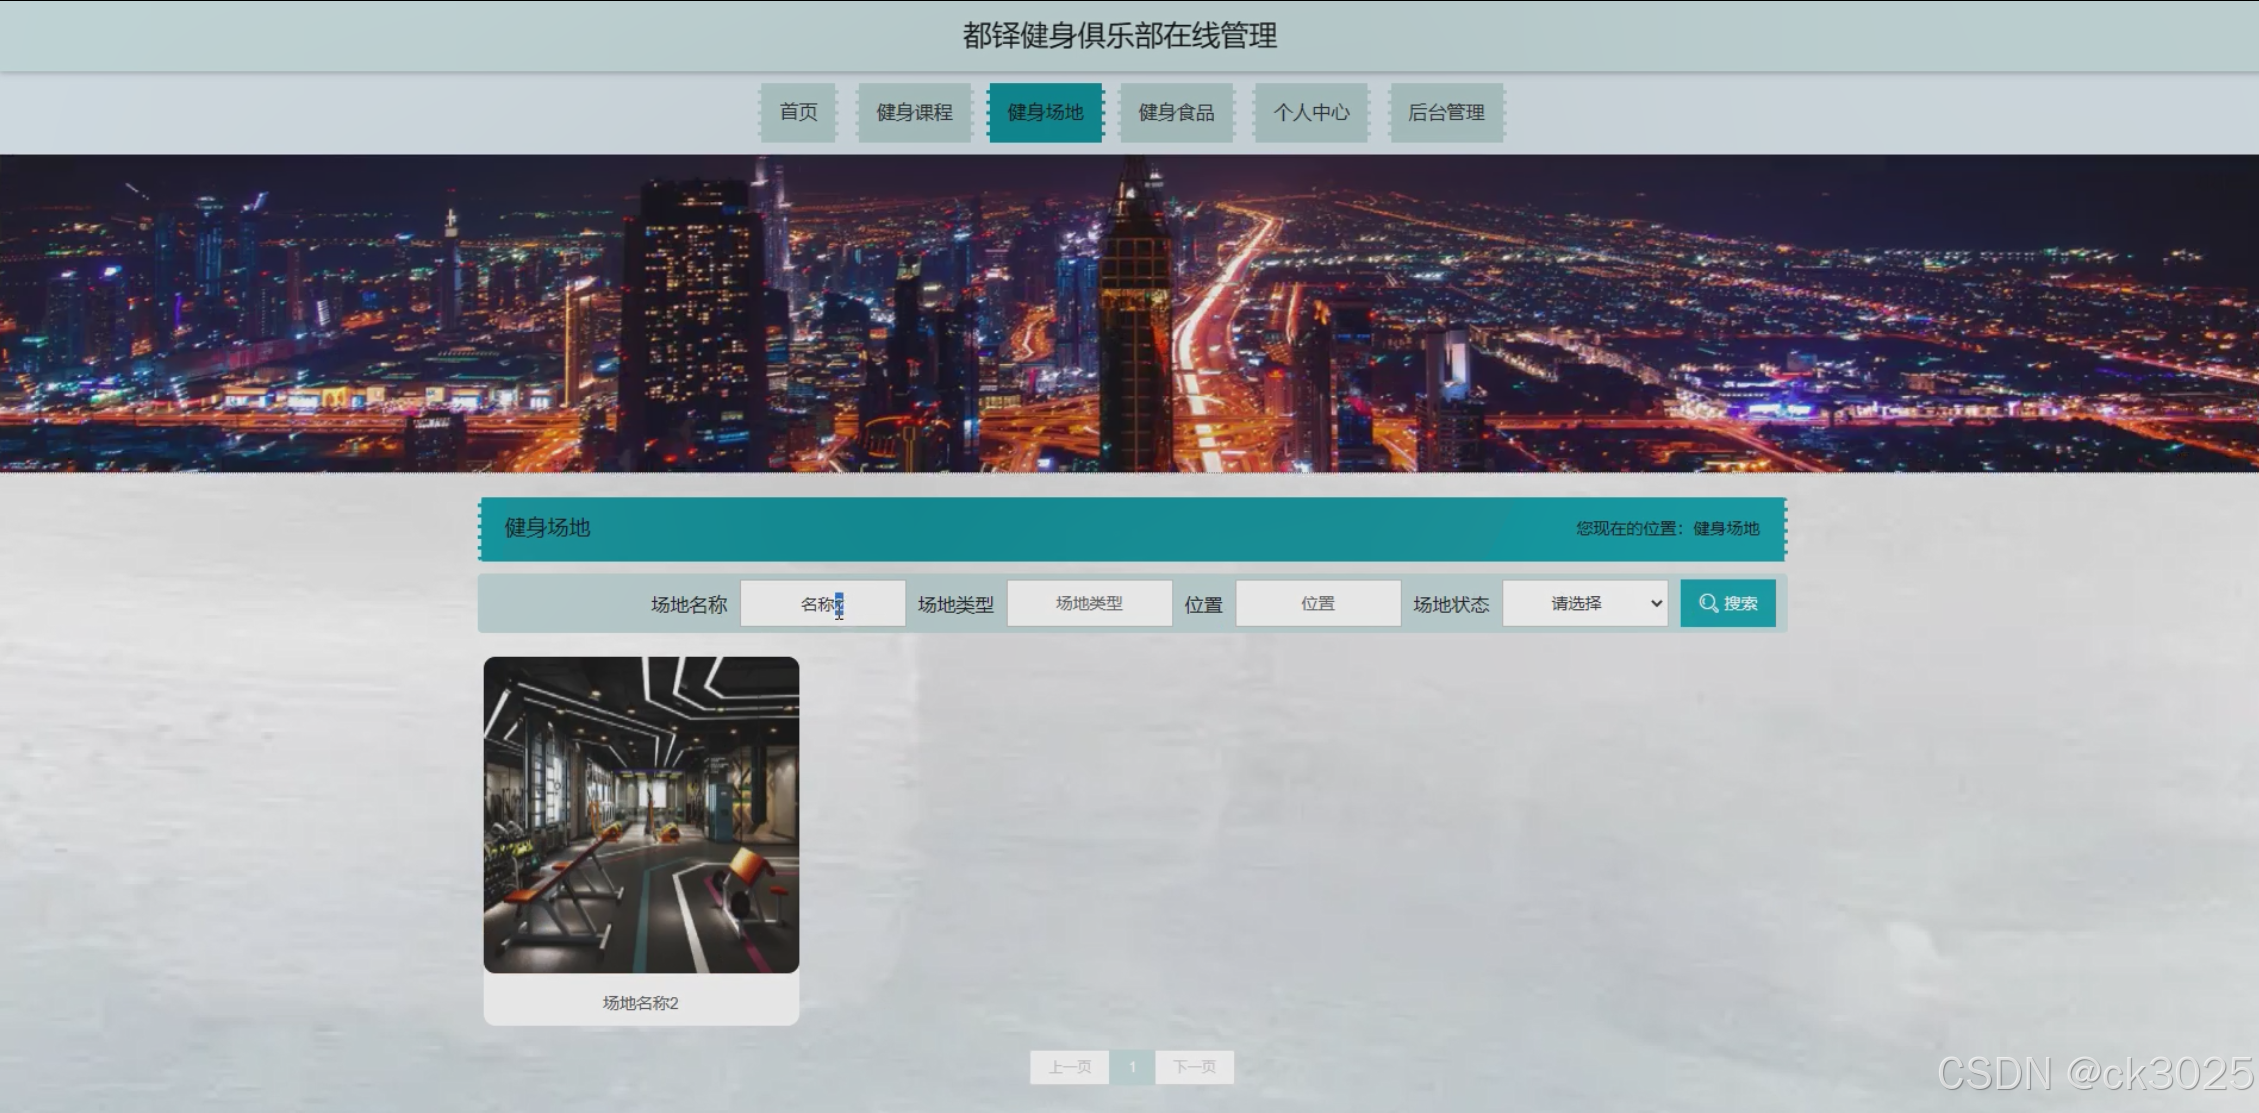Screen dimensions: 2259x1113
Task: Click into the 场地类型 search field
Action: pyautogui.click(x=1089, y=603)
